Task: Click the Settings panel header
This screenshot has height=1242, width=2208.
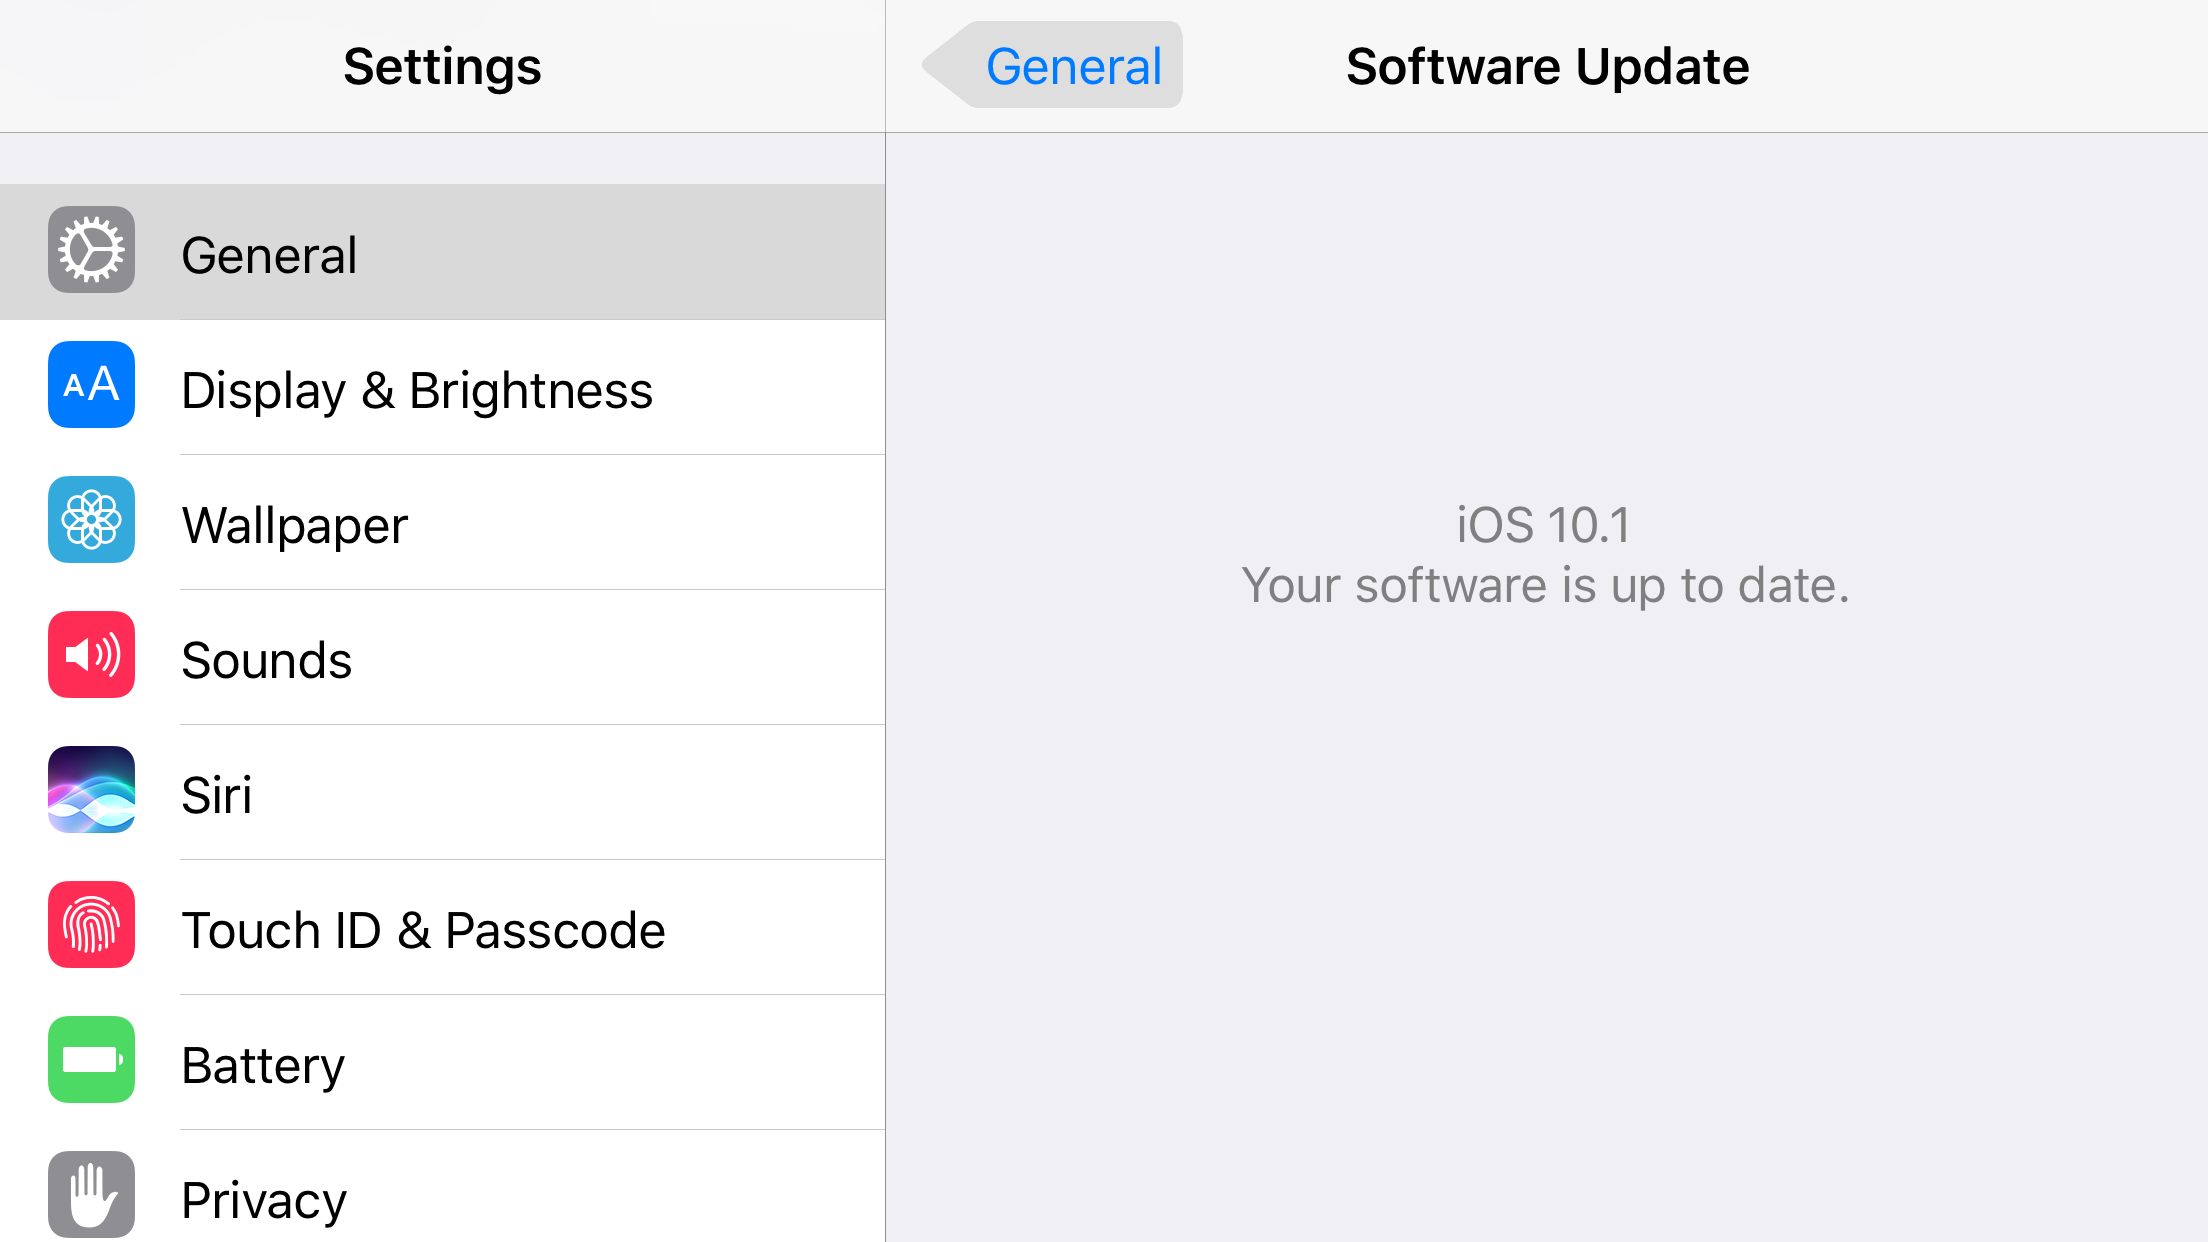Action: [x=441, y=65]
